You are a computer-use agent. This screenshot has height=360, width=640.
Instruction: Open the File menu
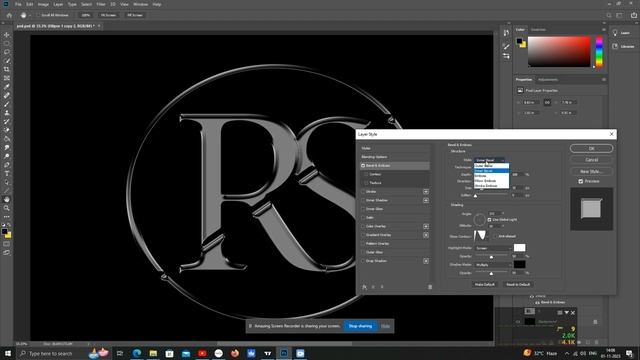click(x=18, y=4)
